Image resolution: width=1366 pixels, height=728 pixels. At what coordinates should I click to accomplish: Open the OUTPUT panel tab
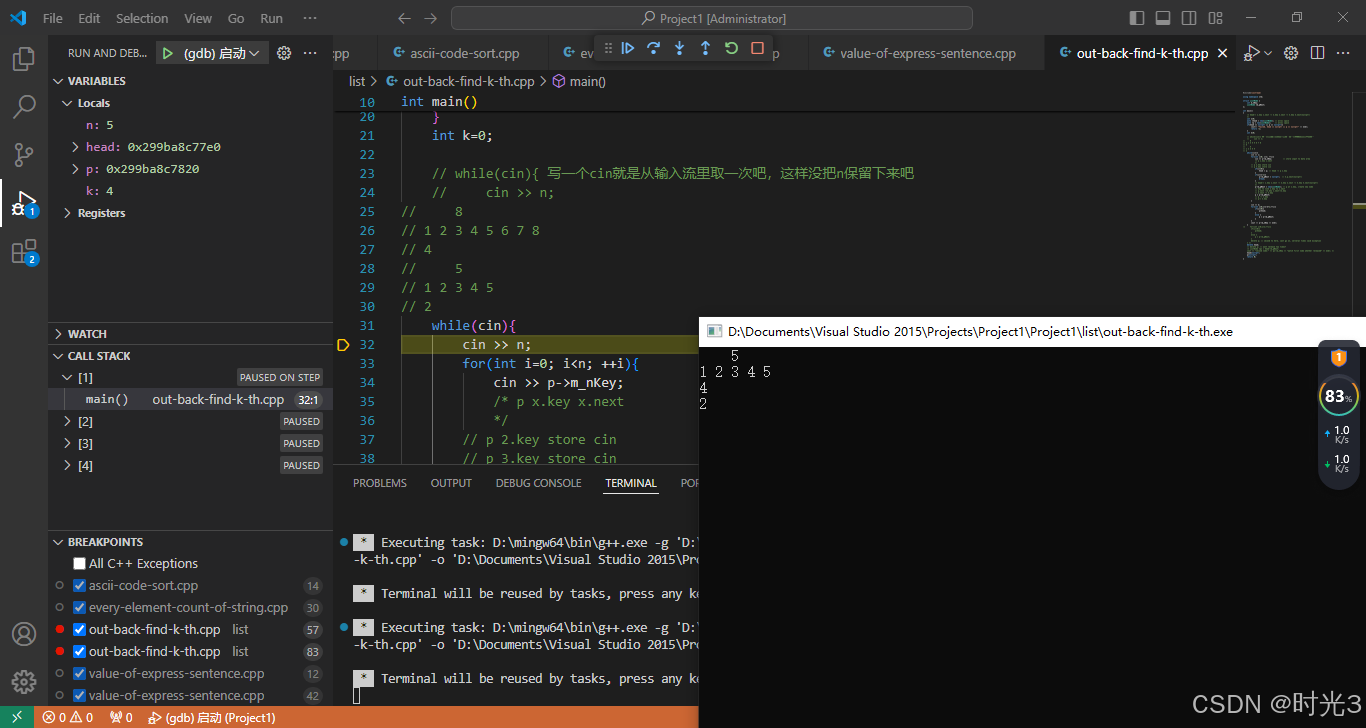click(x=451, y=483)
